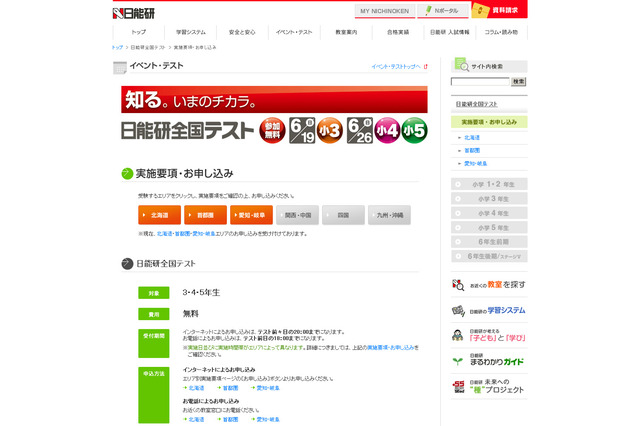Expand the 小学4年生 sidebar section
The width and height of the screenshot is (640, 426).
pos(489,213)
